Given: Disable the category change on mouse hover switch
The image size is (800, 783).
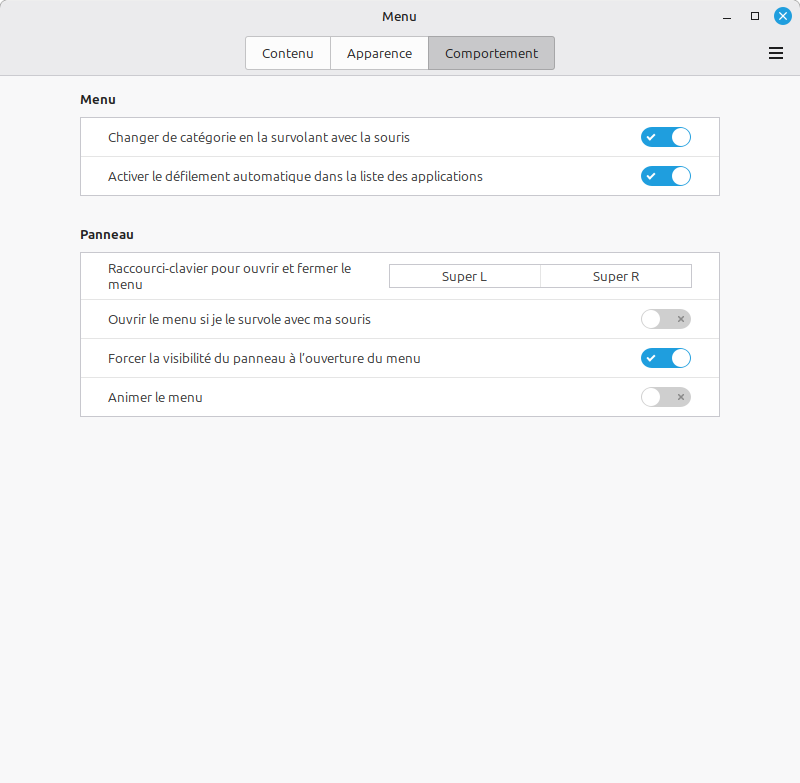Looking at the screenshot, I should coord(665,137).
